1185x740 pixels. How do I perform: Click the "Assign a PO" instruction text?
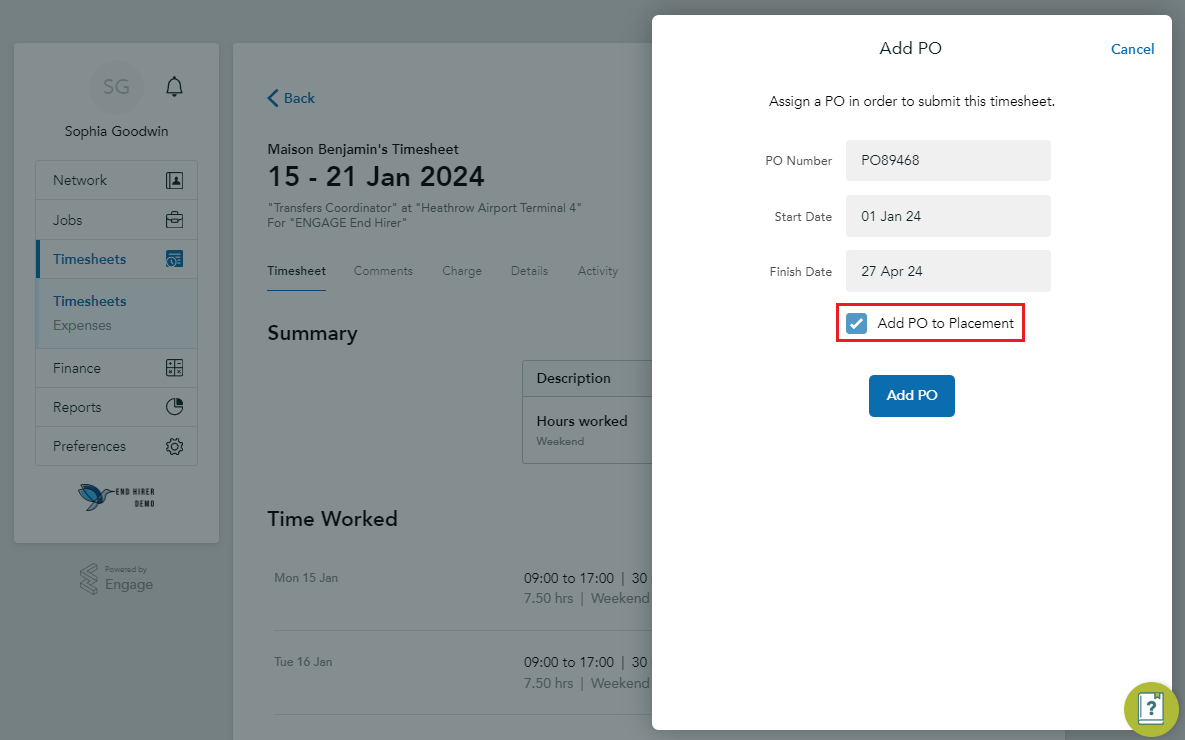911,101
